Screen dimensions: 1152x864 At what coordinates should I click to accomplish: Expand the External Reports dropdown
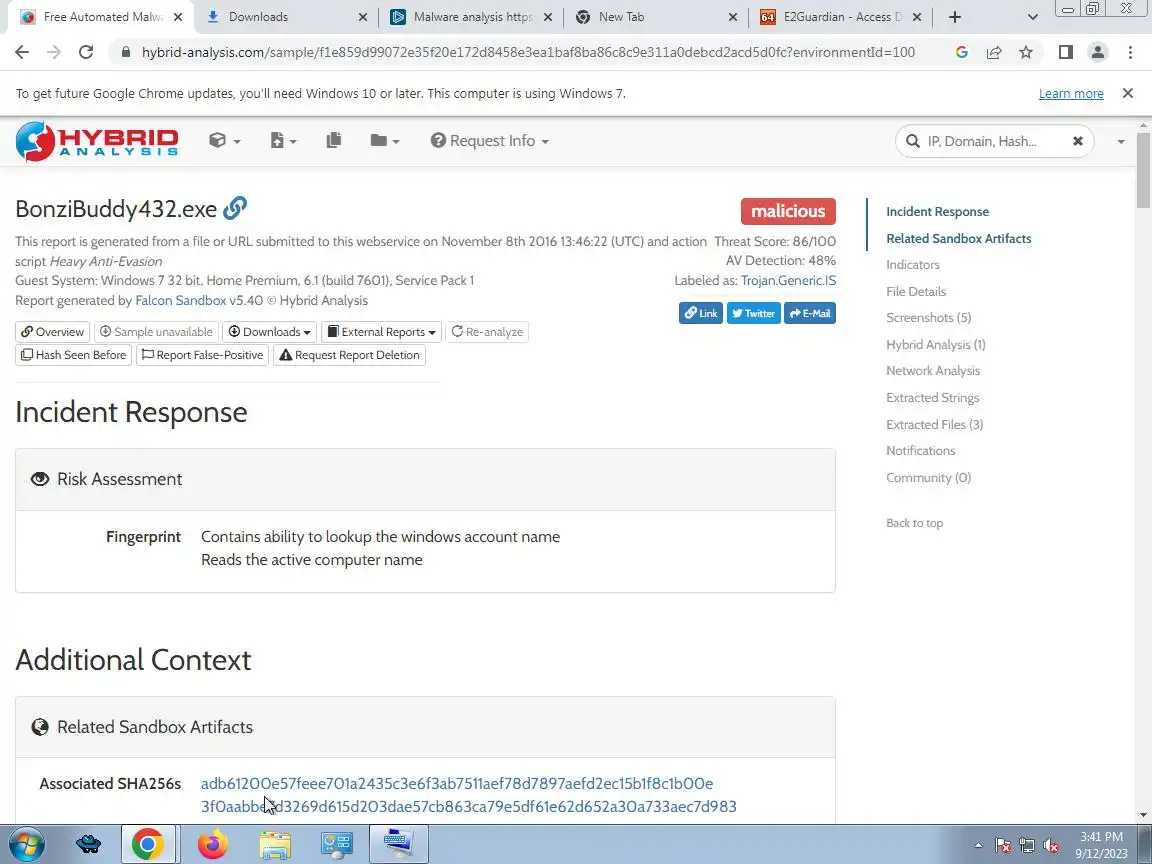coord(381,332)
